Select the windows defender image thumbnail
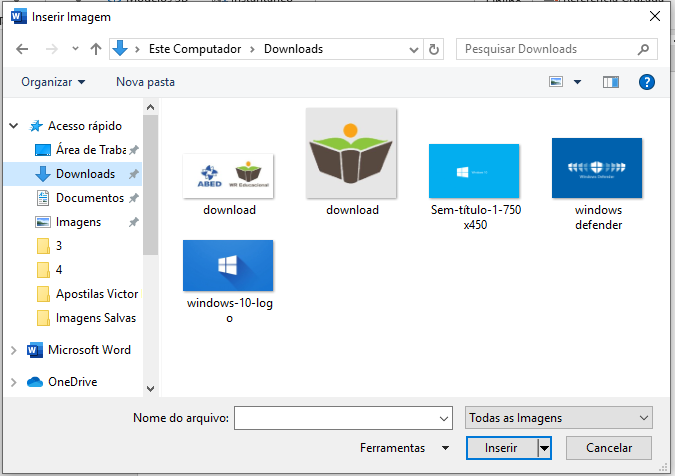Screen dimensions: 675x476 598,169
